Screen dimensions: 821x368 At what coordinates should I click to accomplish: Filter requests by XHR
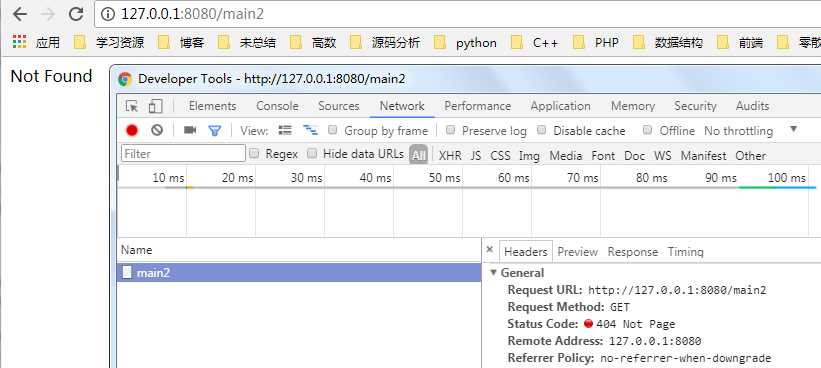450,155
